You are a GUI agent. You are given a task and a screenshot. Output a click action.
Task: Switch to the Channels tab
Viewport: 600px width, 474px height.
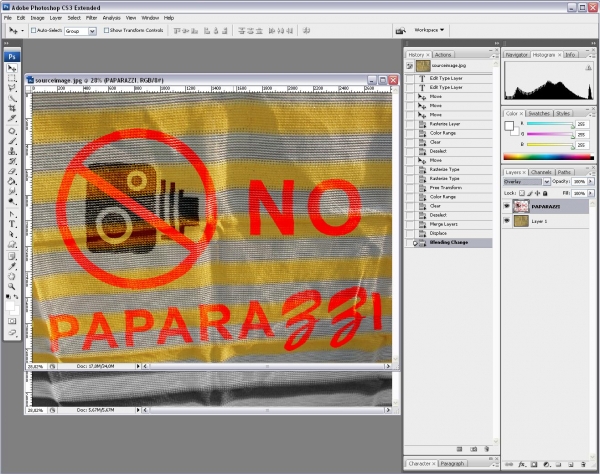click(x=541, y=172)
